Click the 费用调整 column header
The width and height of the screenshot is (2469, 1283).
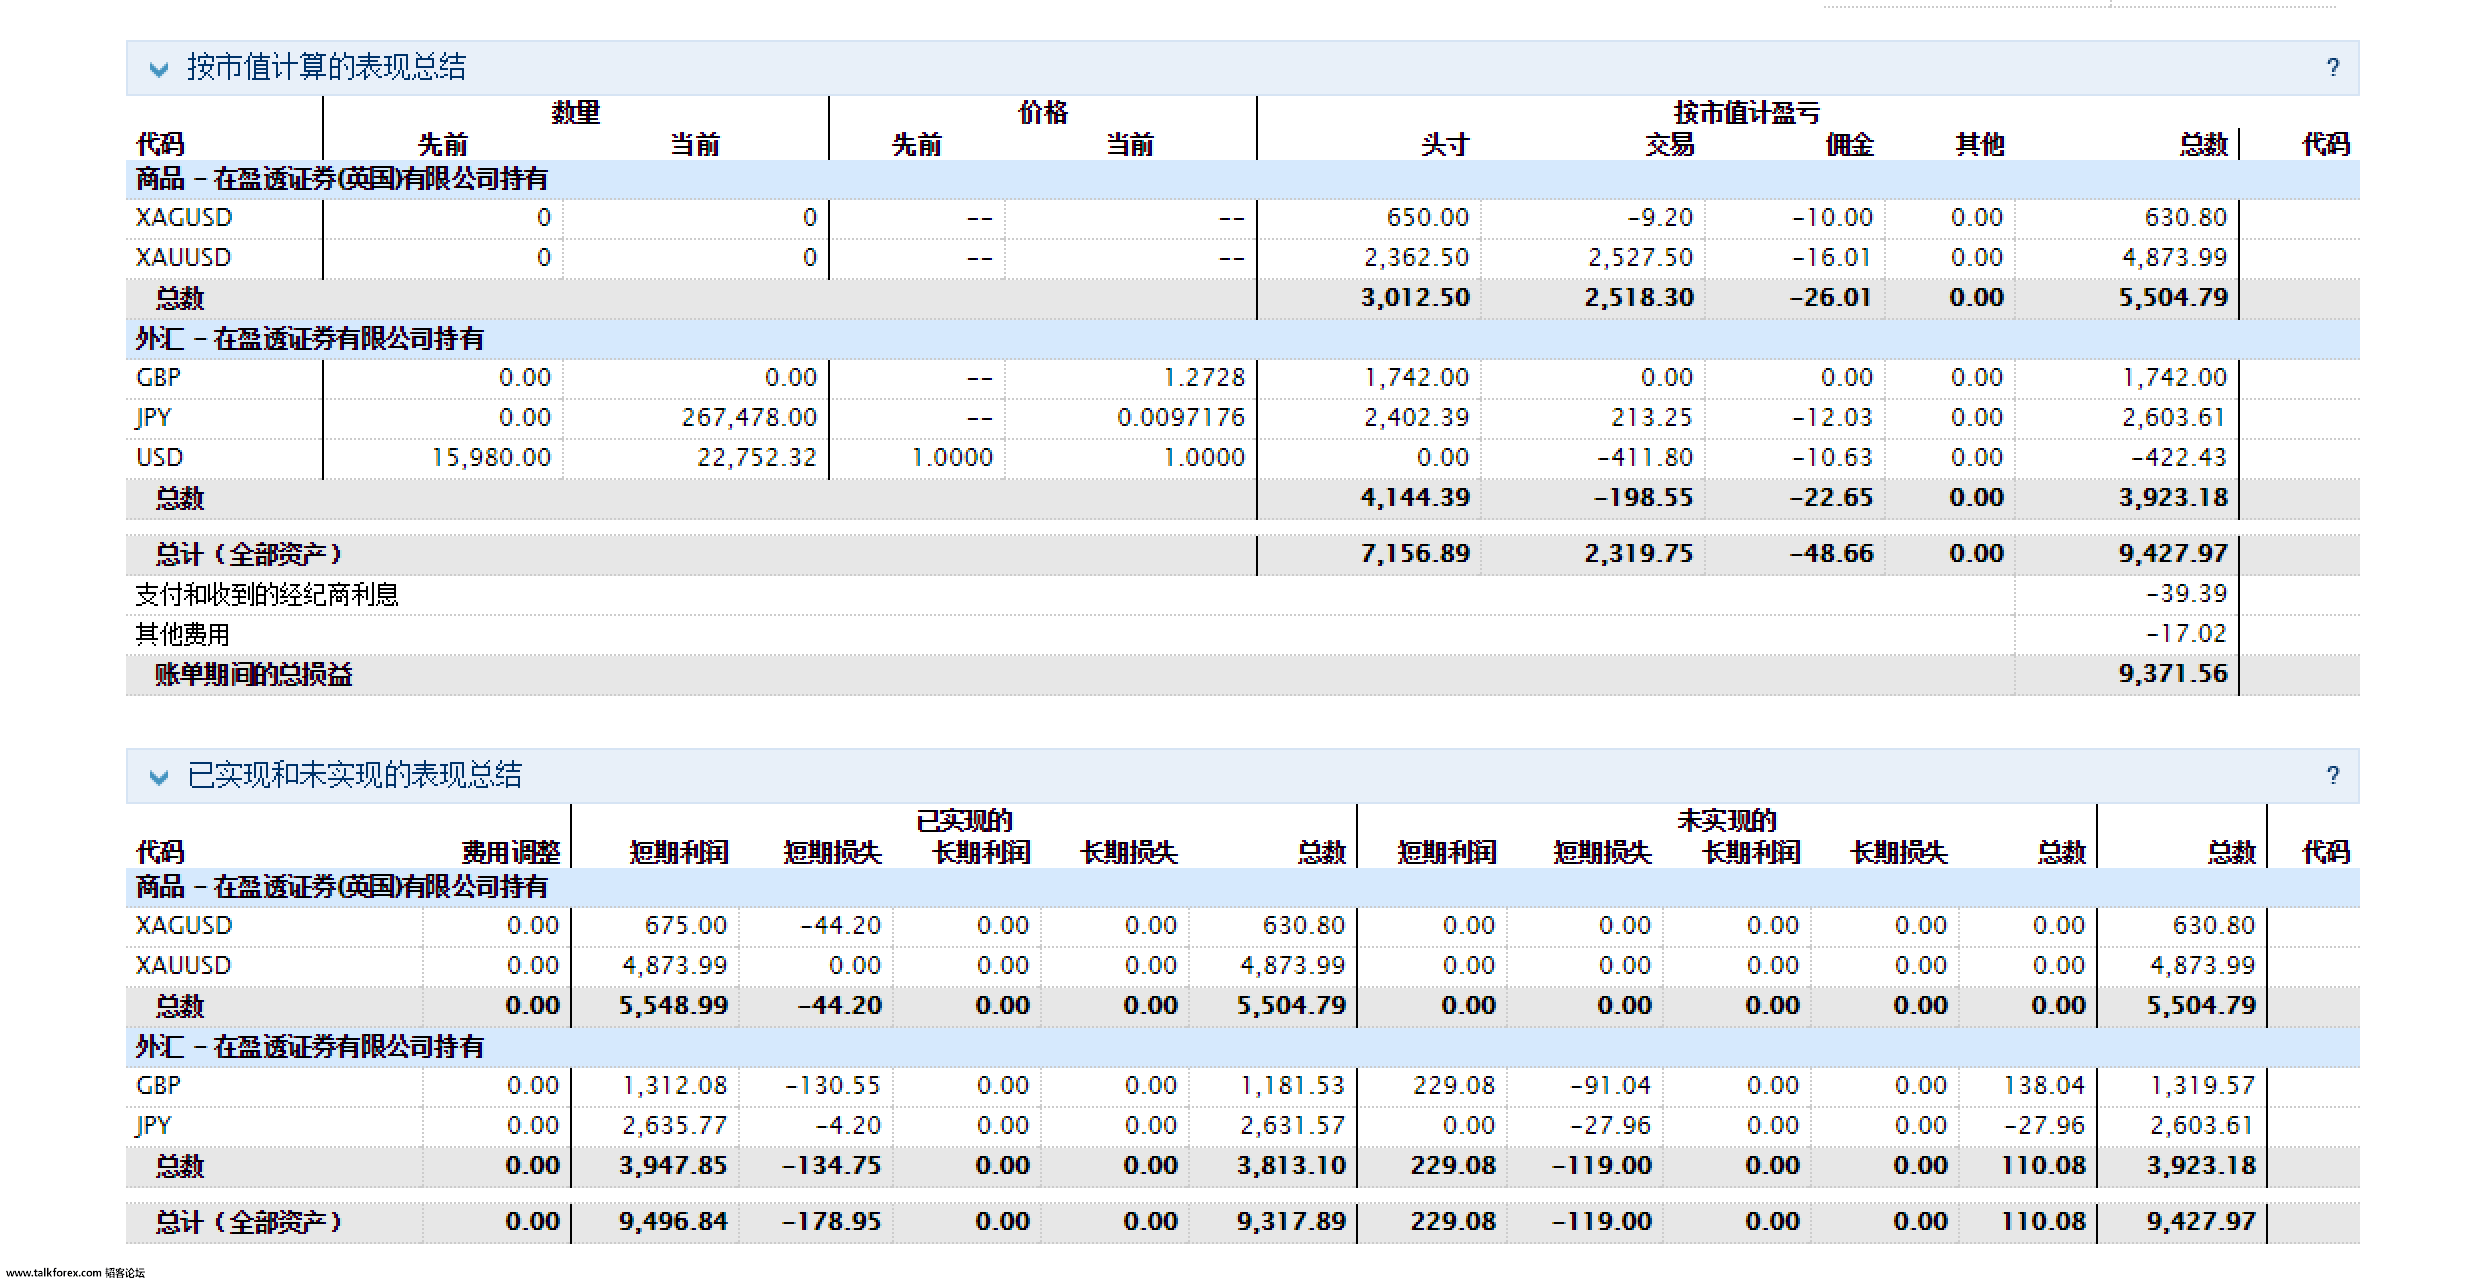click(x=511, y=853)
